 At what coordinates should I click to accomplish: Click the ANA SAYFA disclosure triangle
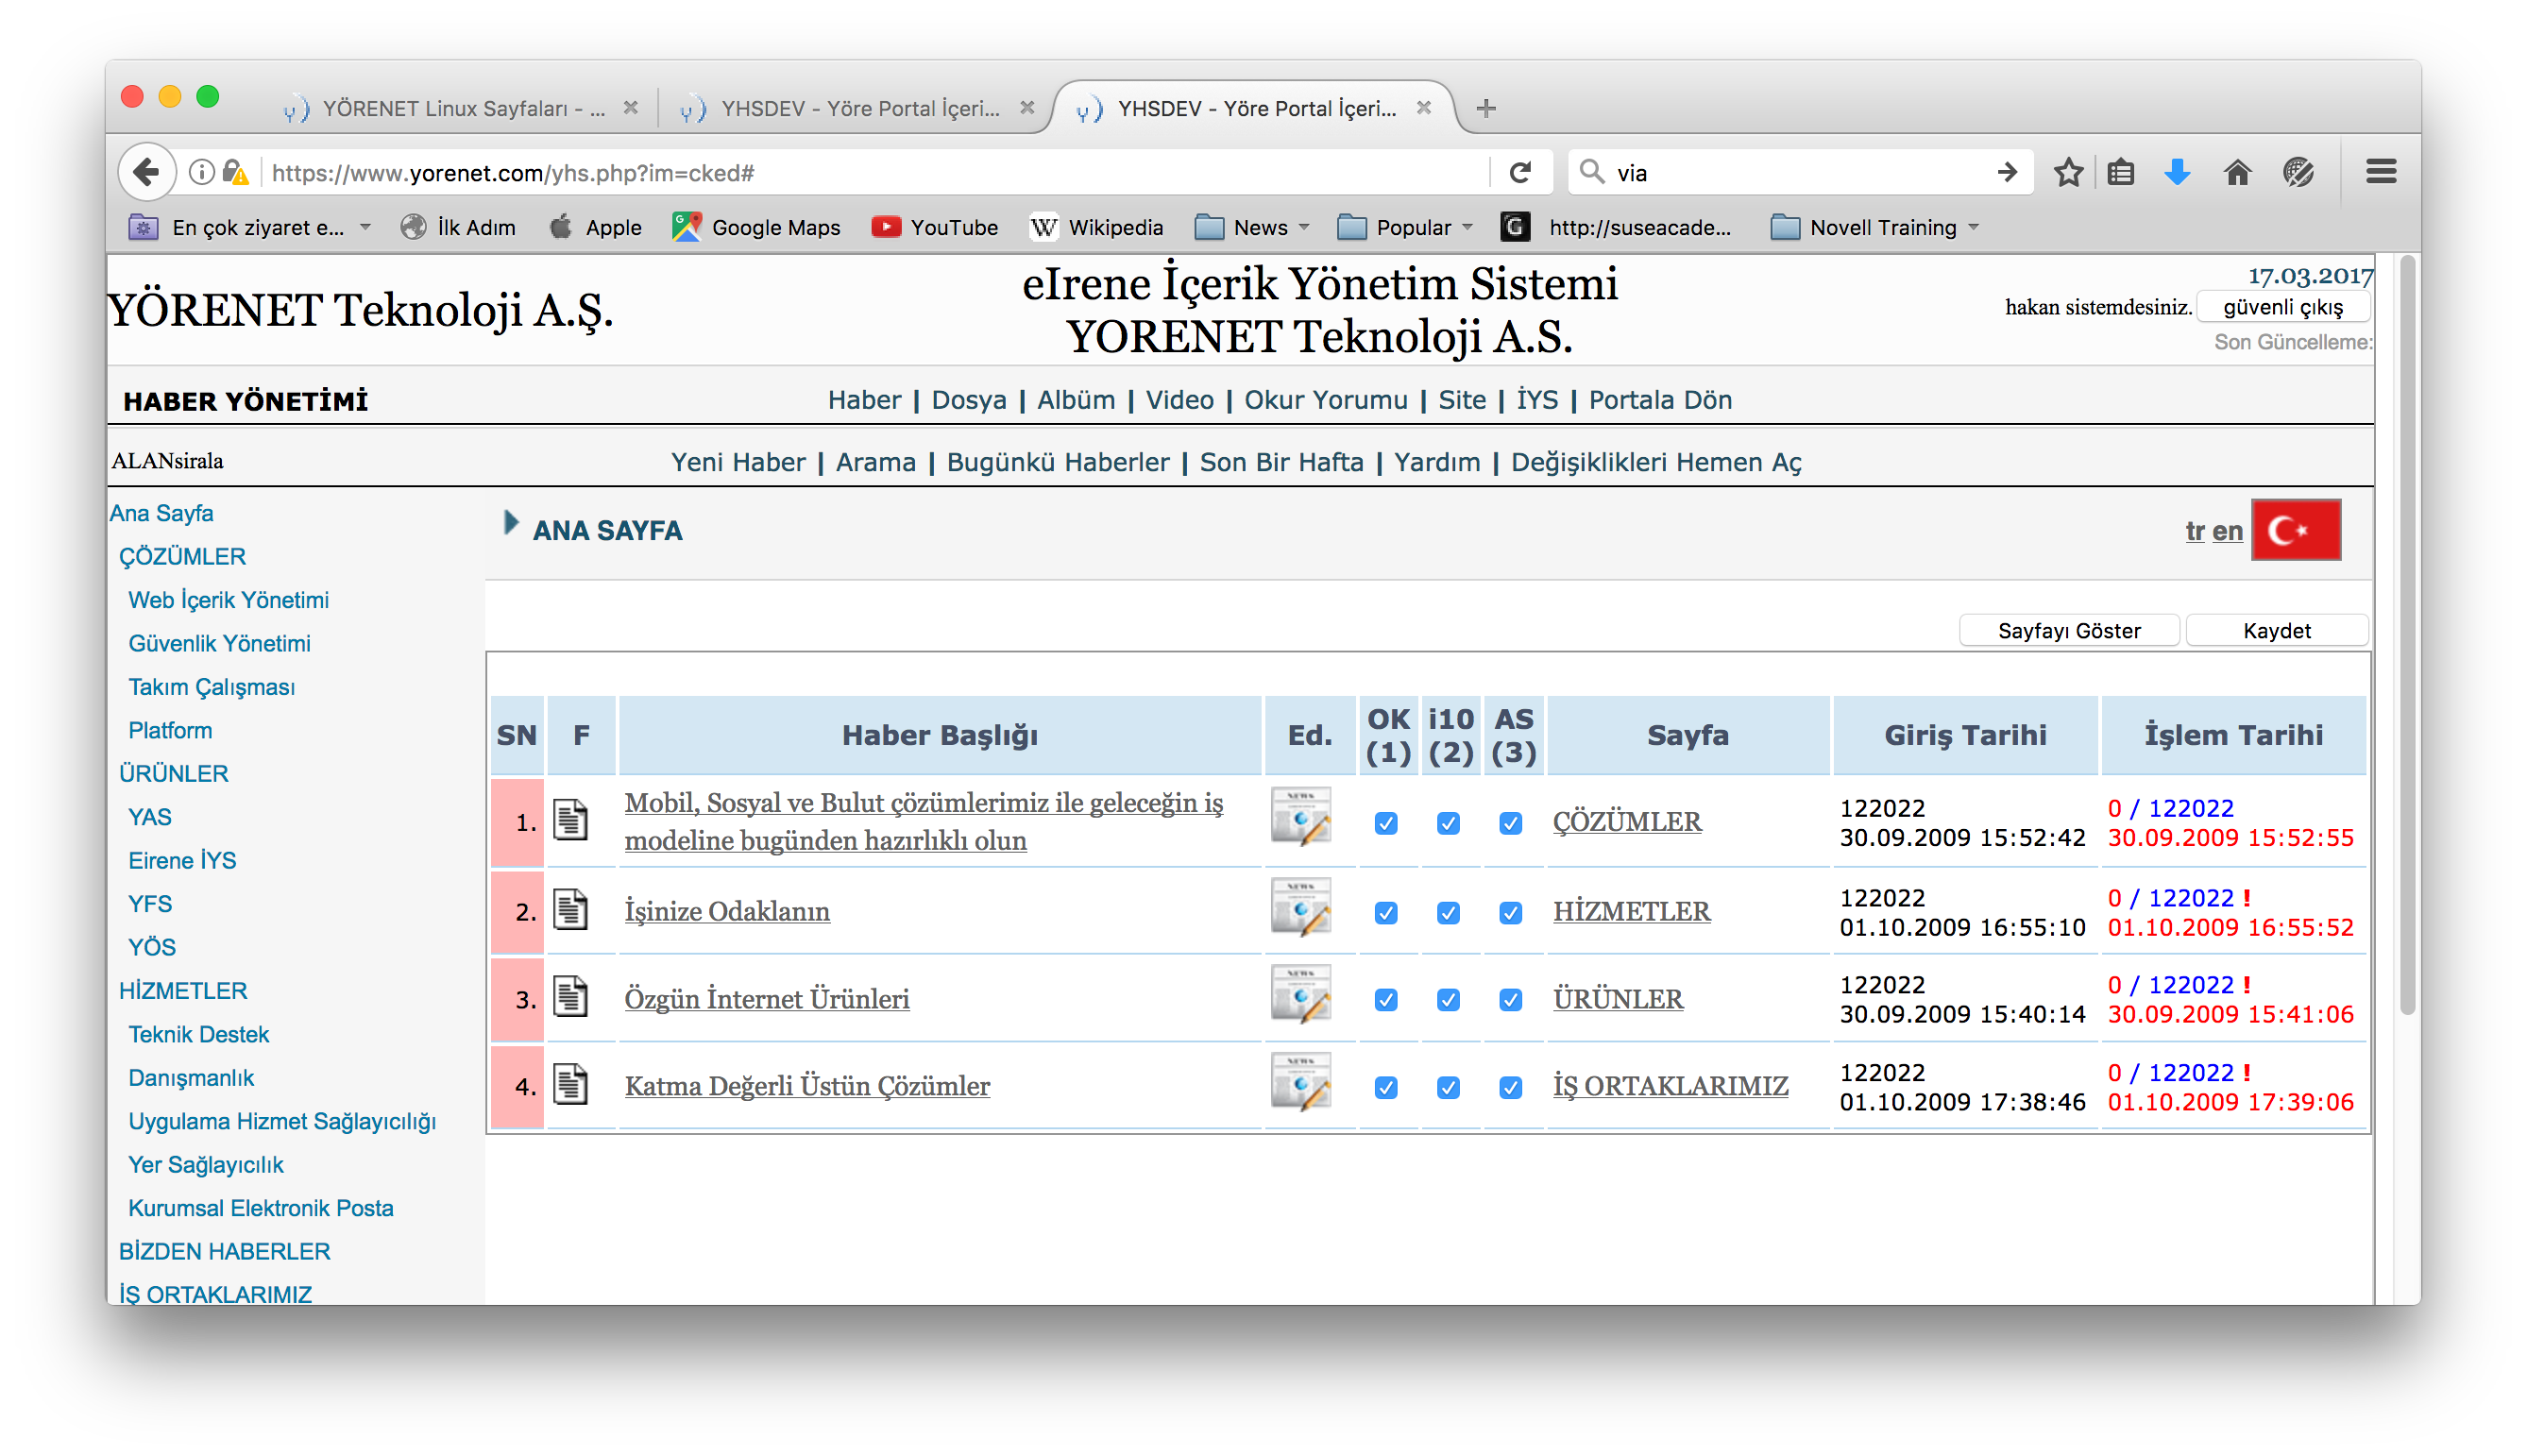click(x=510, y=523)
